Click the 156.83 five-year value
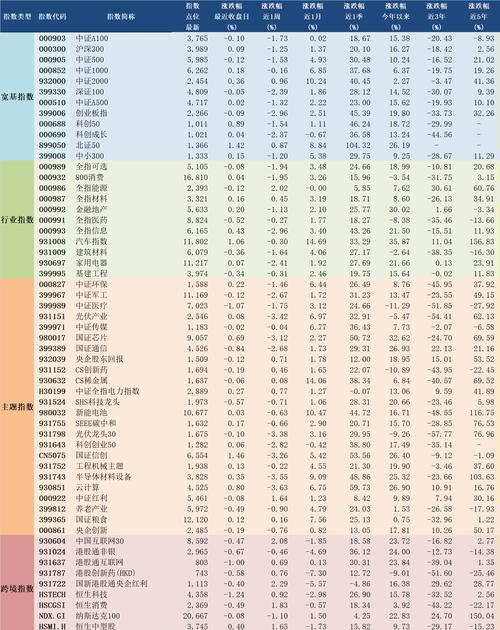Screen dimensions: 500x630 click(x=482, y=241)
